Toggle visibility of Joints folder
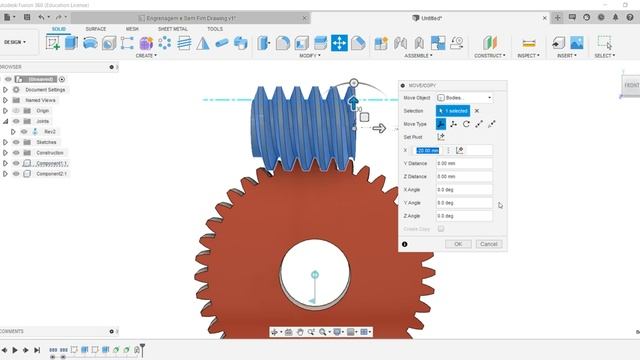Screen dimensions: 640x360 (16, 121)
